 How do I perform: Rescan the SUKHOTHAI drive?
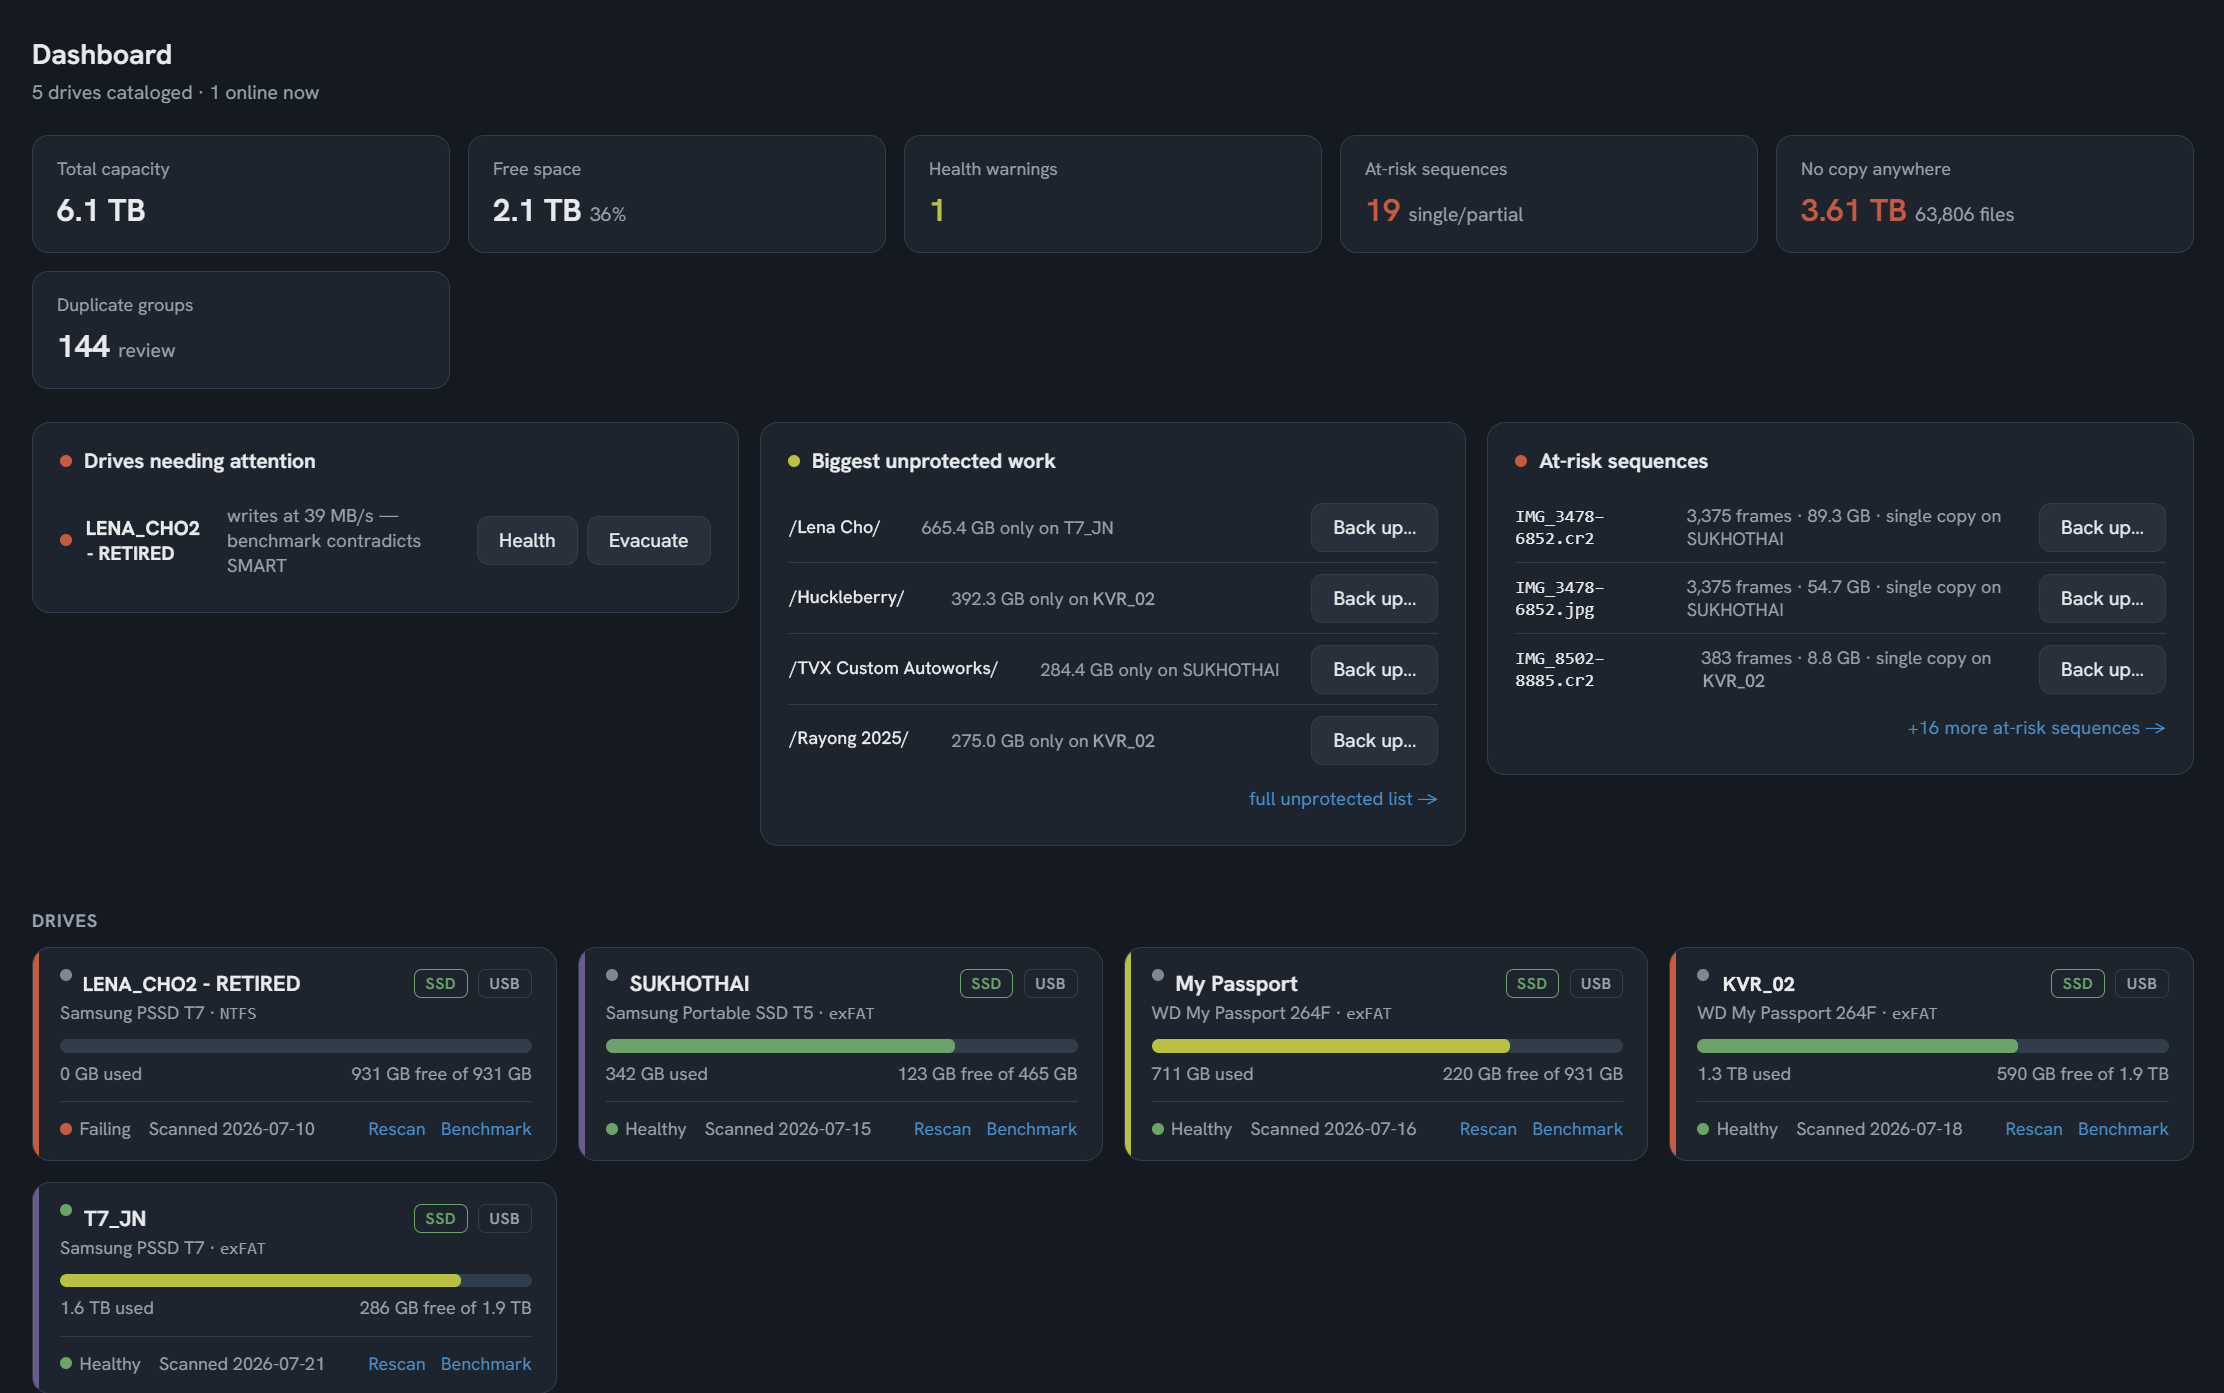942,1128
